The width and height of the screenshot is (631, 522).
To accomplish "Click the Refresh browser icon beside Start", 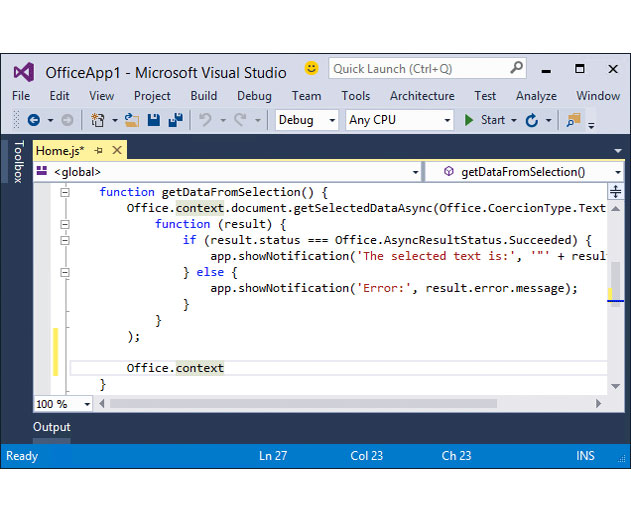I will [x=532, y=120].
